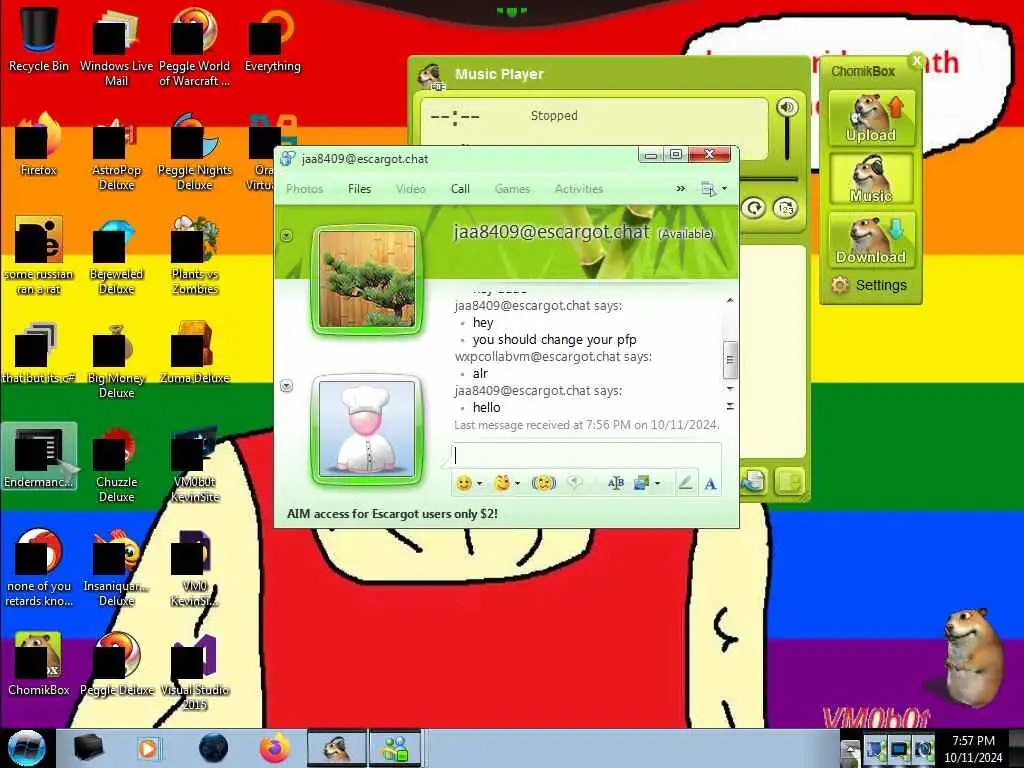Open media player taskbar icon

coord(148,748)
